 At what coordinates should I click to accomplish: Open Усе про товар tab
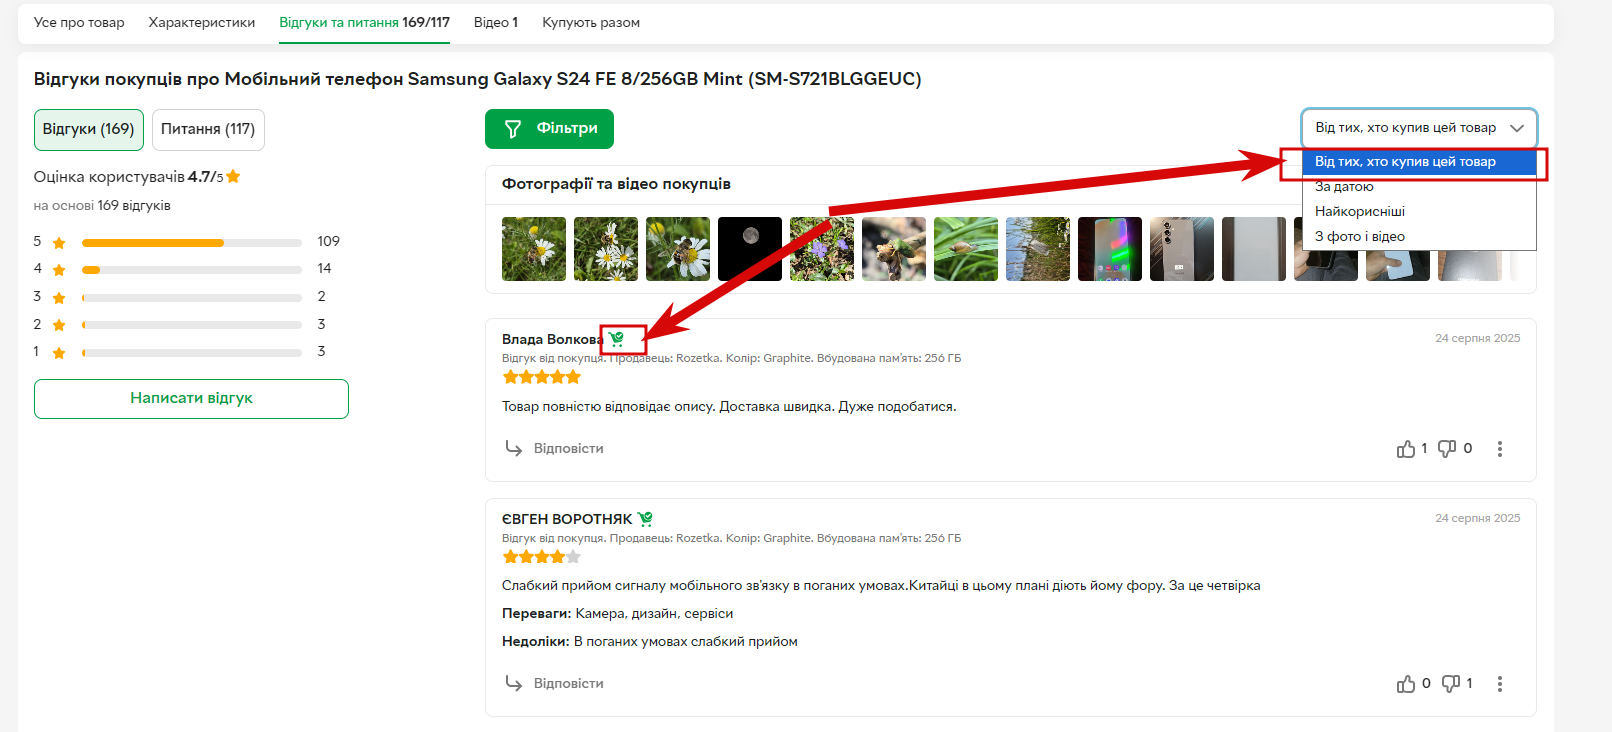79,22
